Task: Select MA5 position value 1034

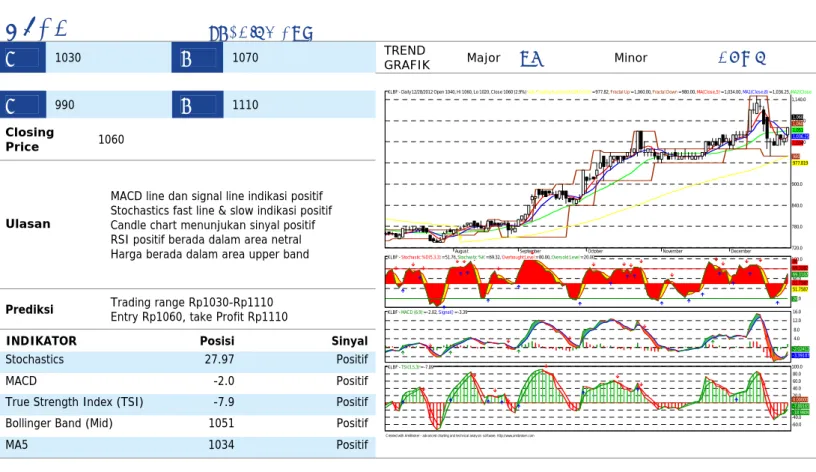Action: 221,445
